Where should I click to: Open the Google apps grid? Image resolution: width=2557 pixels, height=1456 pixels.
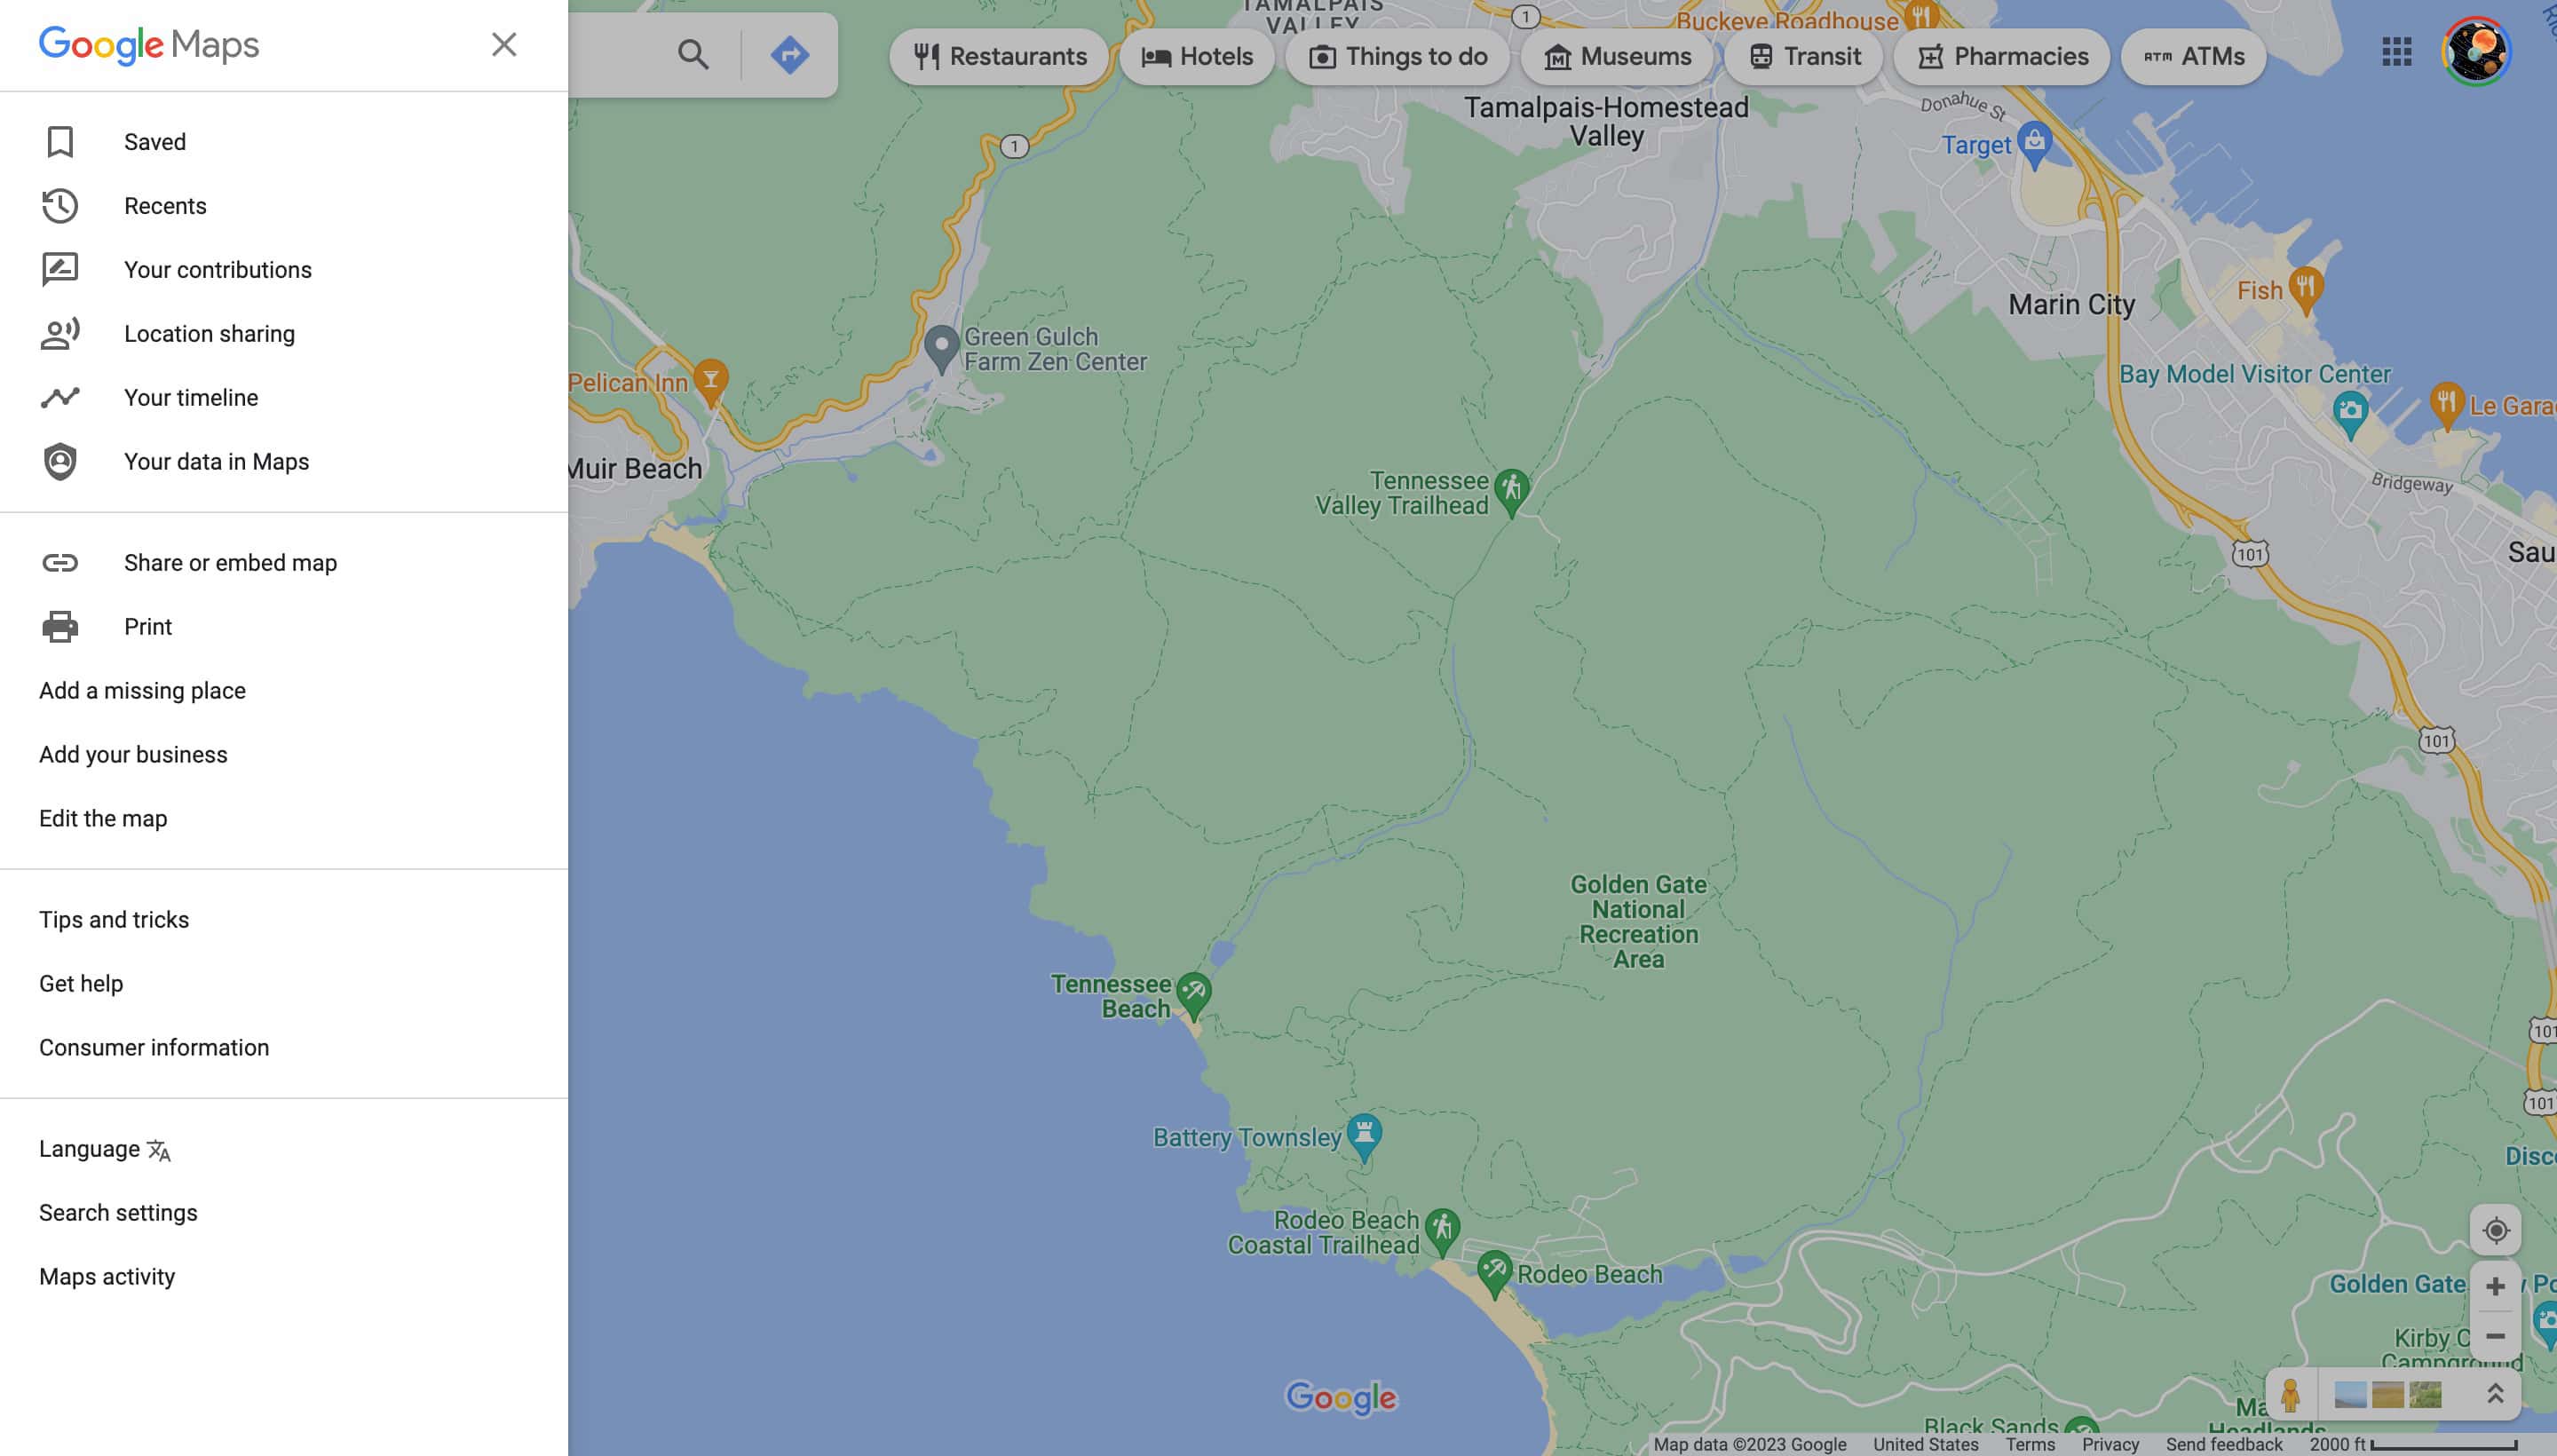tap(2396, 52)
